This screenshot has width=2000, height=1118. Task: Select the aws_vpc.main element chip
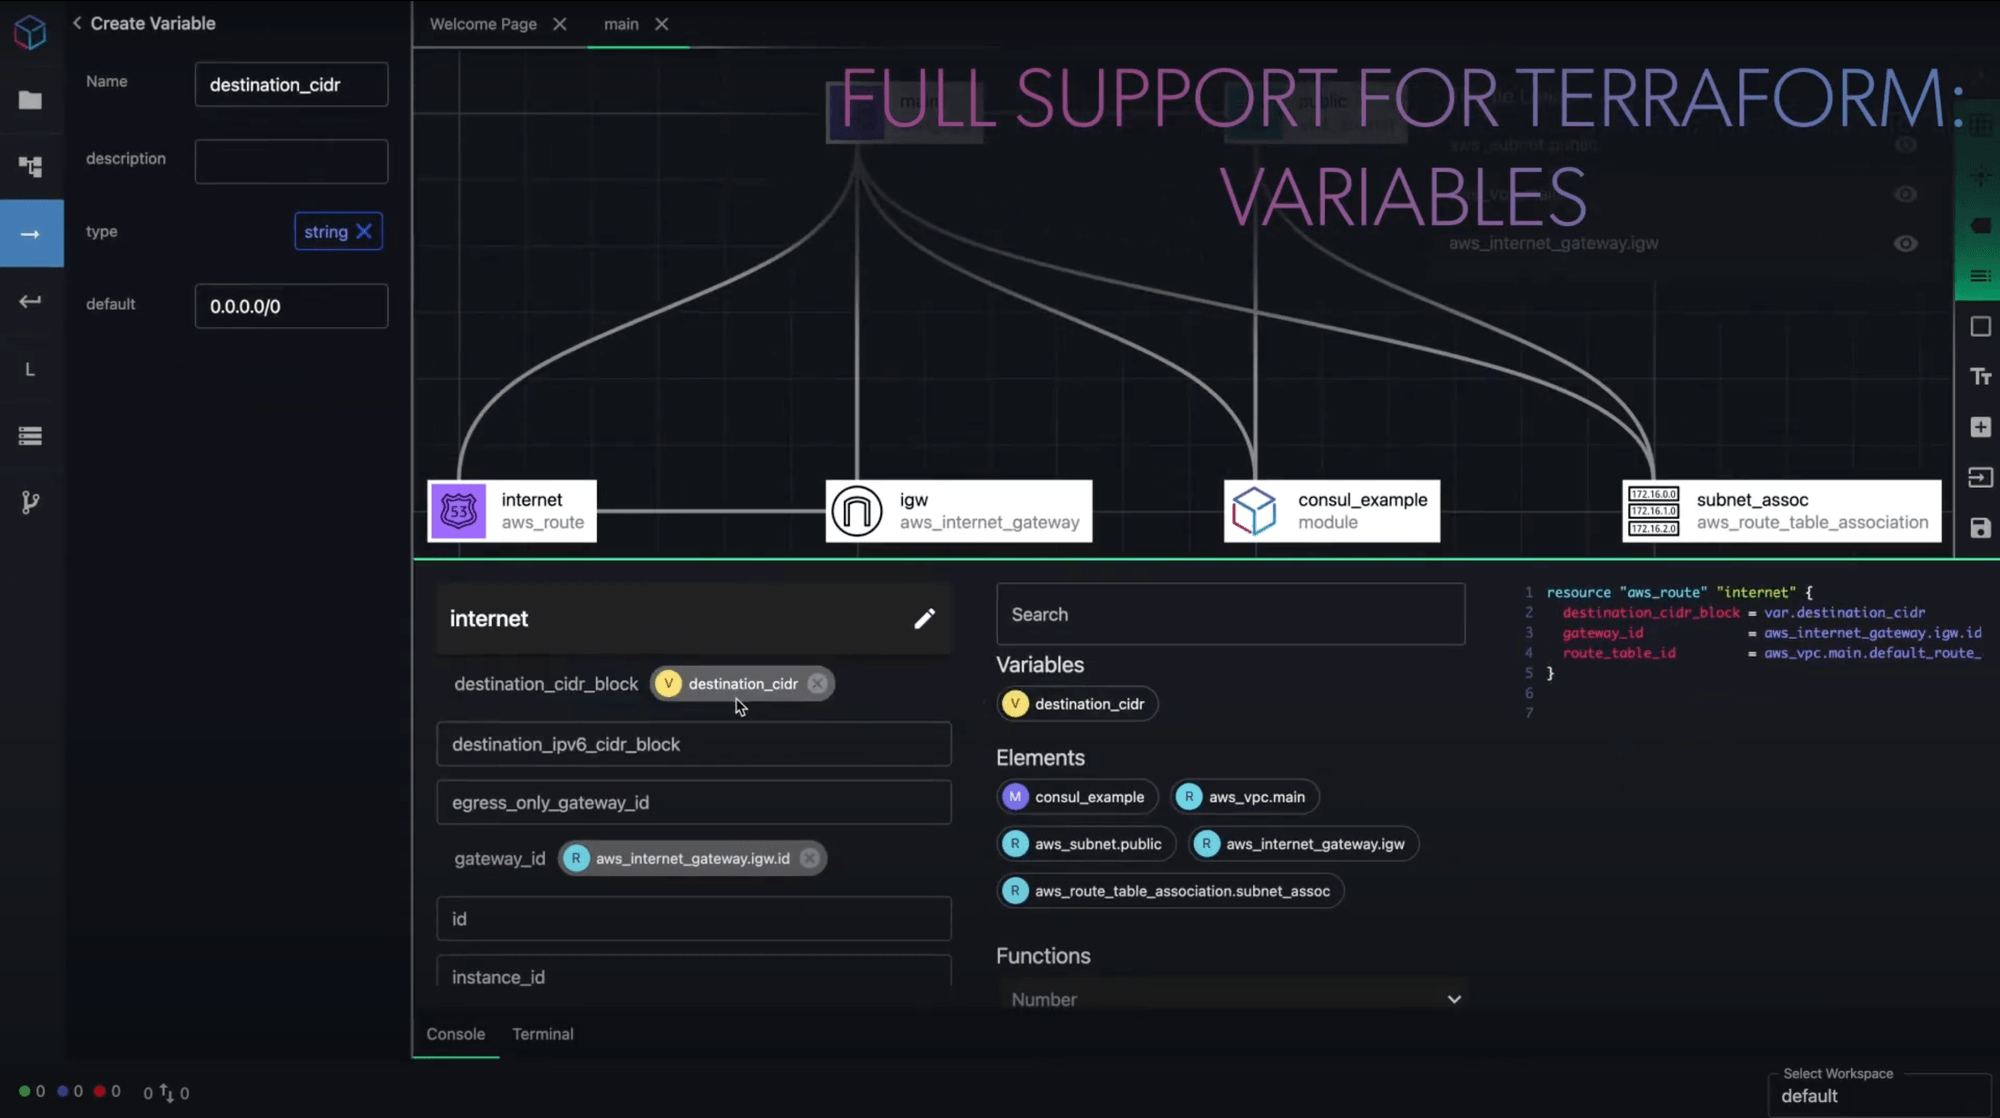point(1245,797)
